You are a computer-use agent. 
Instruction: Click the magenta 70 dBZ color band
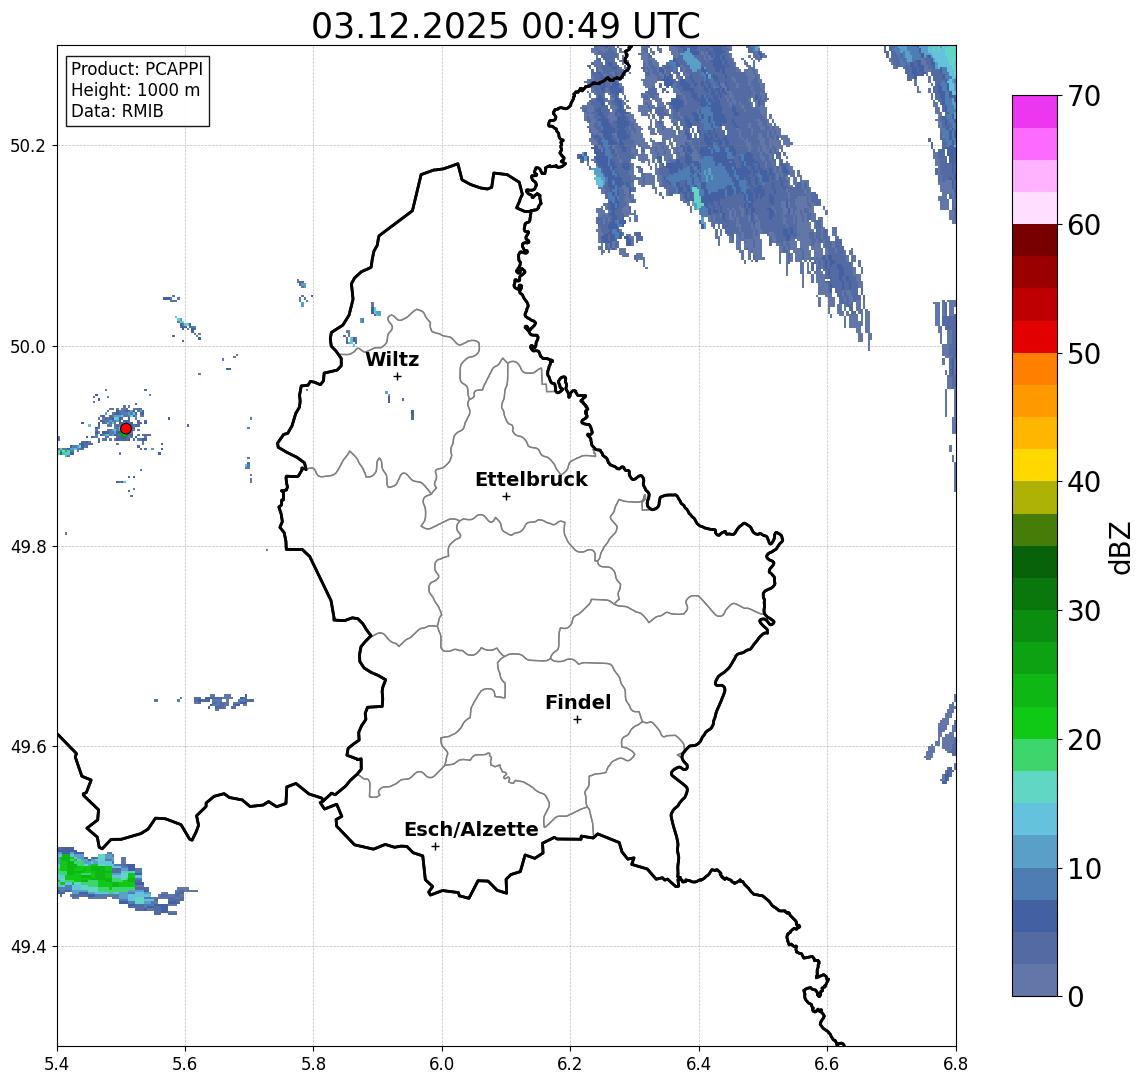point(1035,112)
